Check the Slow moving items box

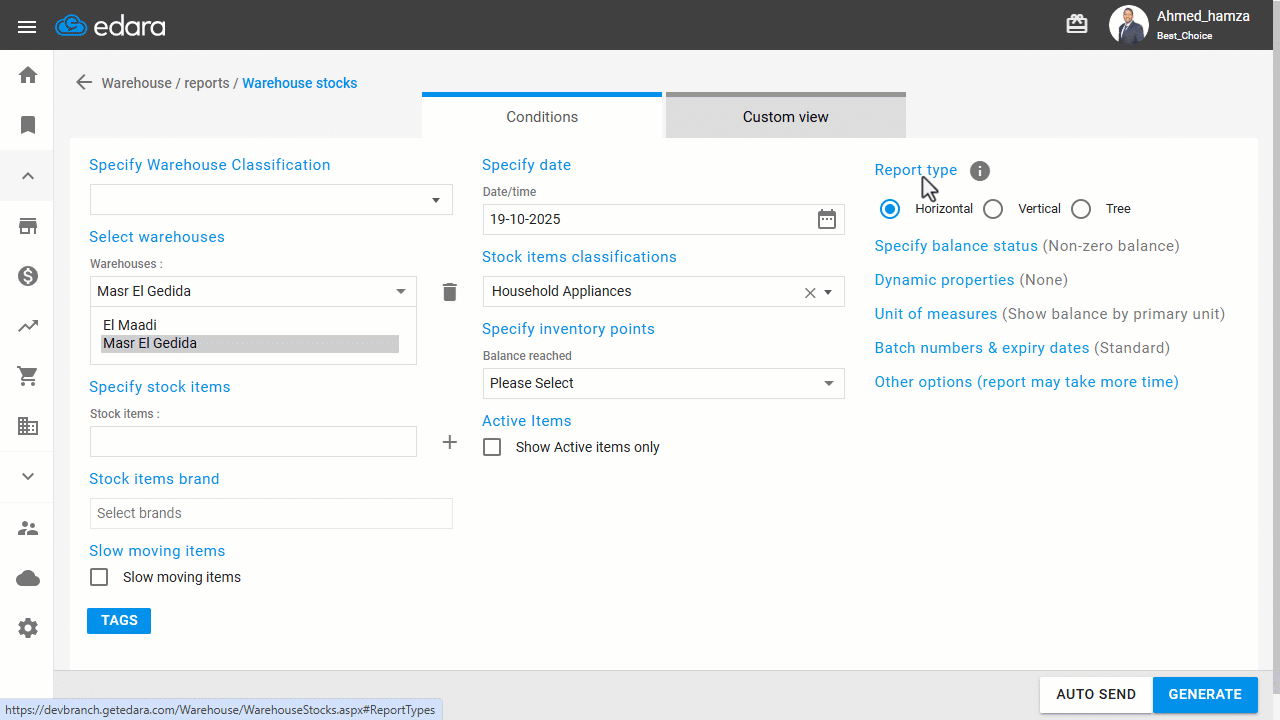click(x=99, y=577)
